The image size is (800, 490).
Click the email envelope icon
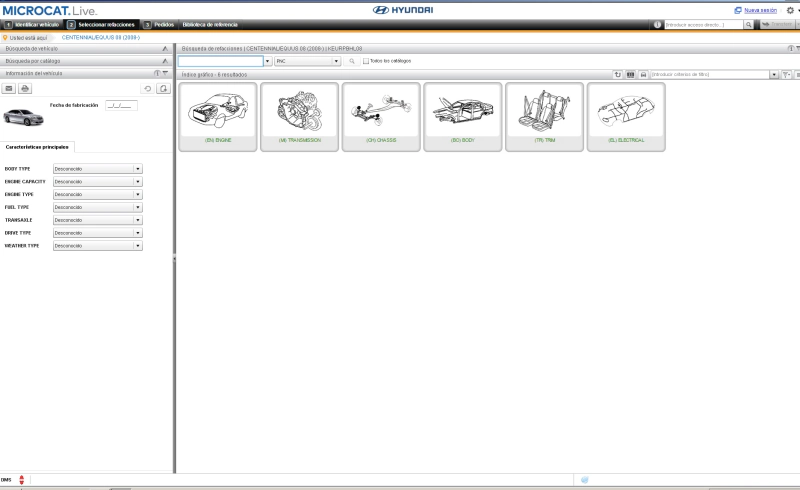[x=10, y=88]
